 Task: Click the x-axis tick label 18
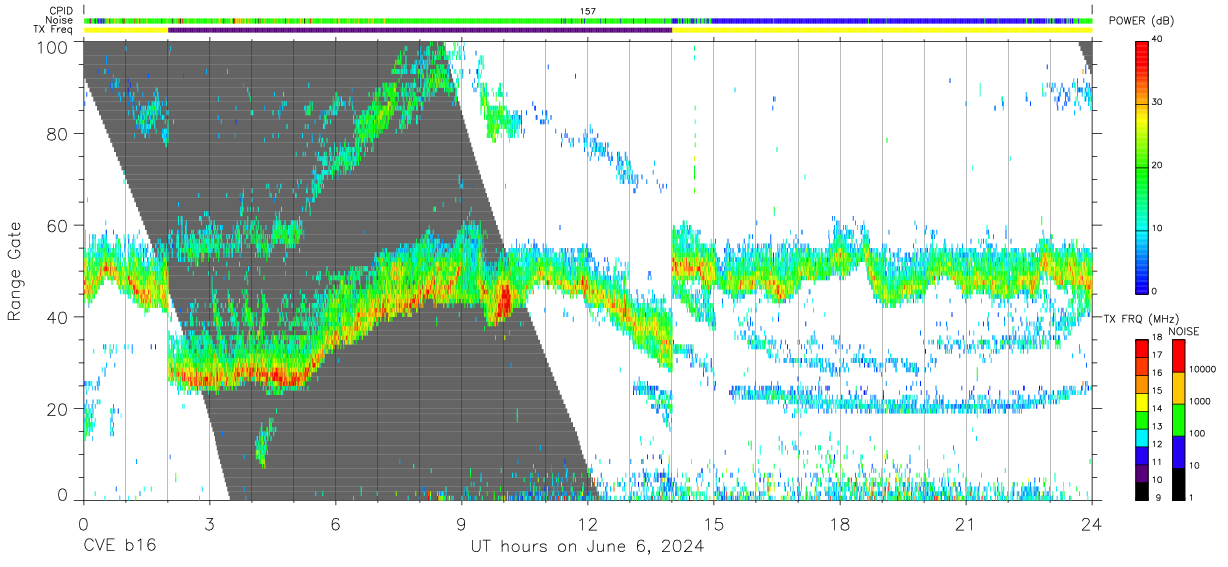pyautogui.click(x=840, y=523)
